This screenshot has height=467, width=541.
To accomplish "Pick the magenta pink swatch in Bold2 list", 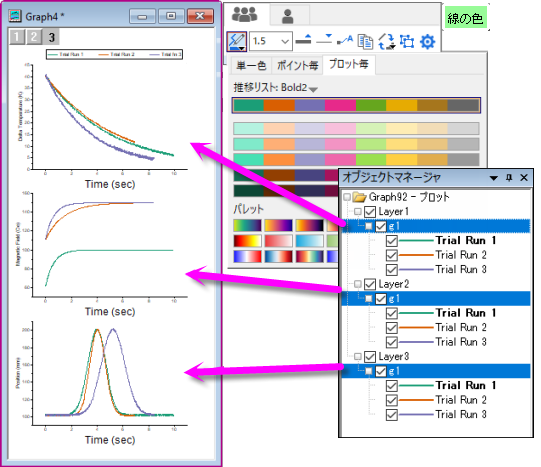I will pos(341,105).
